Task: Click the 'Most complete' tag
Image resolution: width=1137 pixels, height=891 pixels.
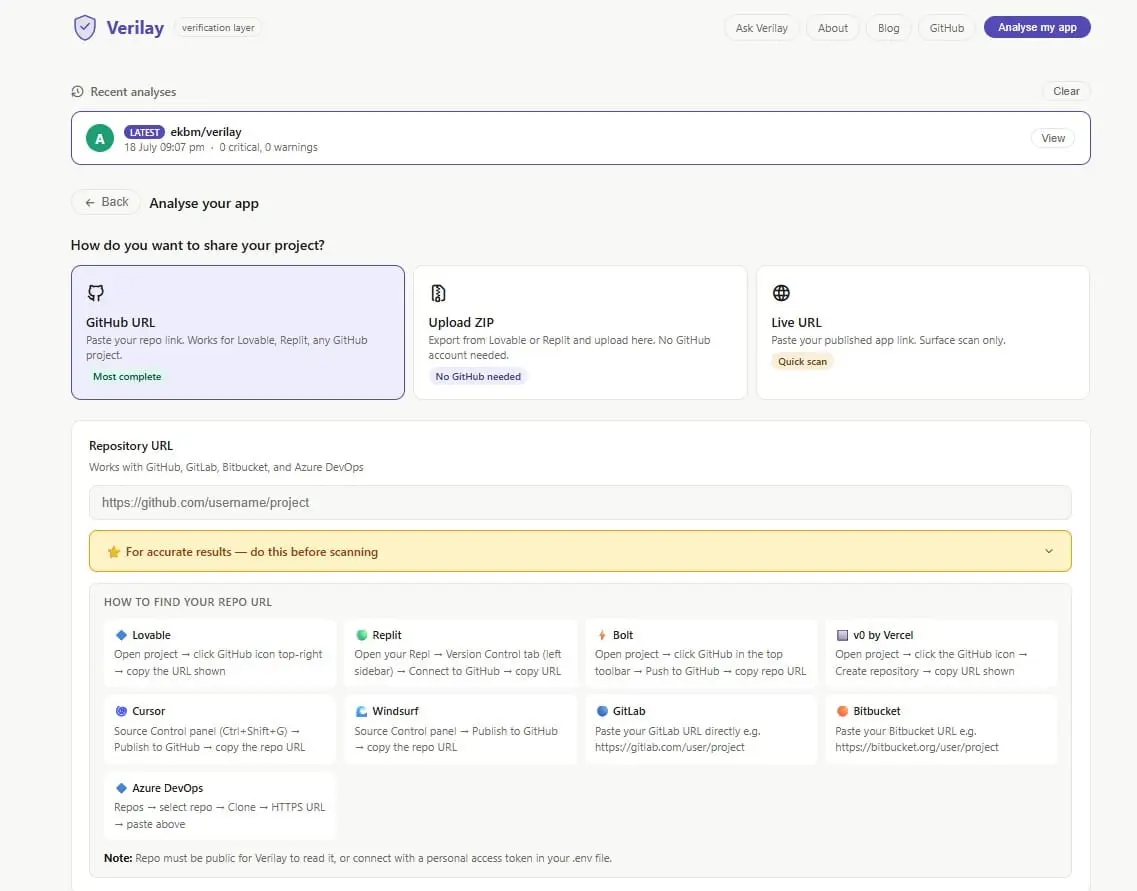Action: pyautogui.click(x=127, y=376)
